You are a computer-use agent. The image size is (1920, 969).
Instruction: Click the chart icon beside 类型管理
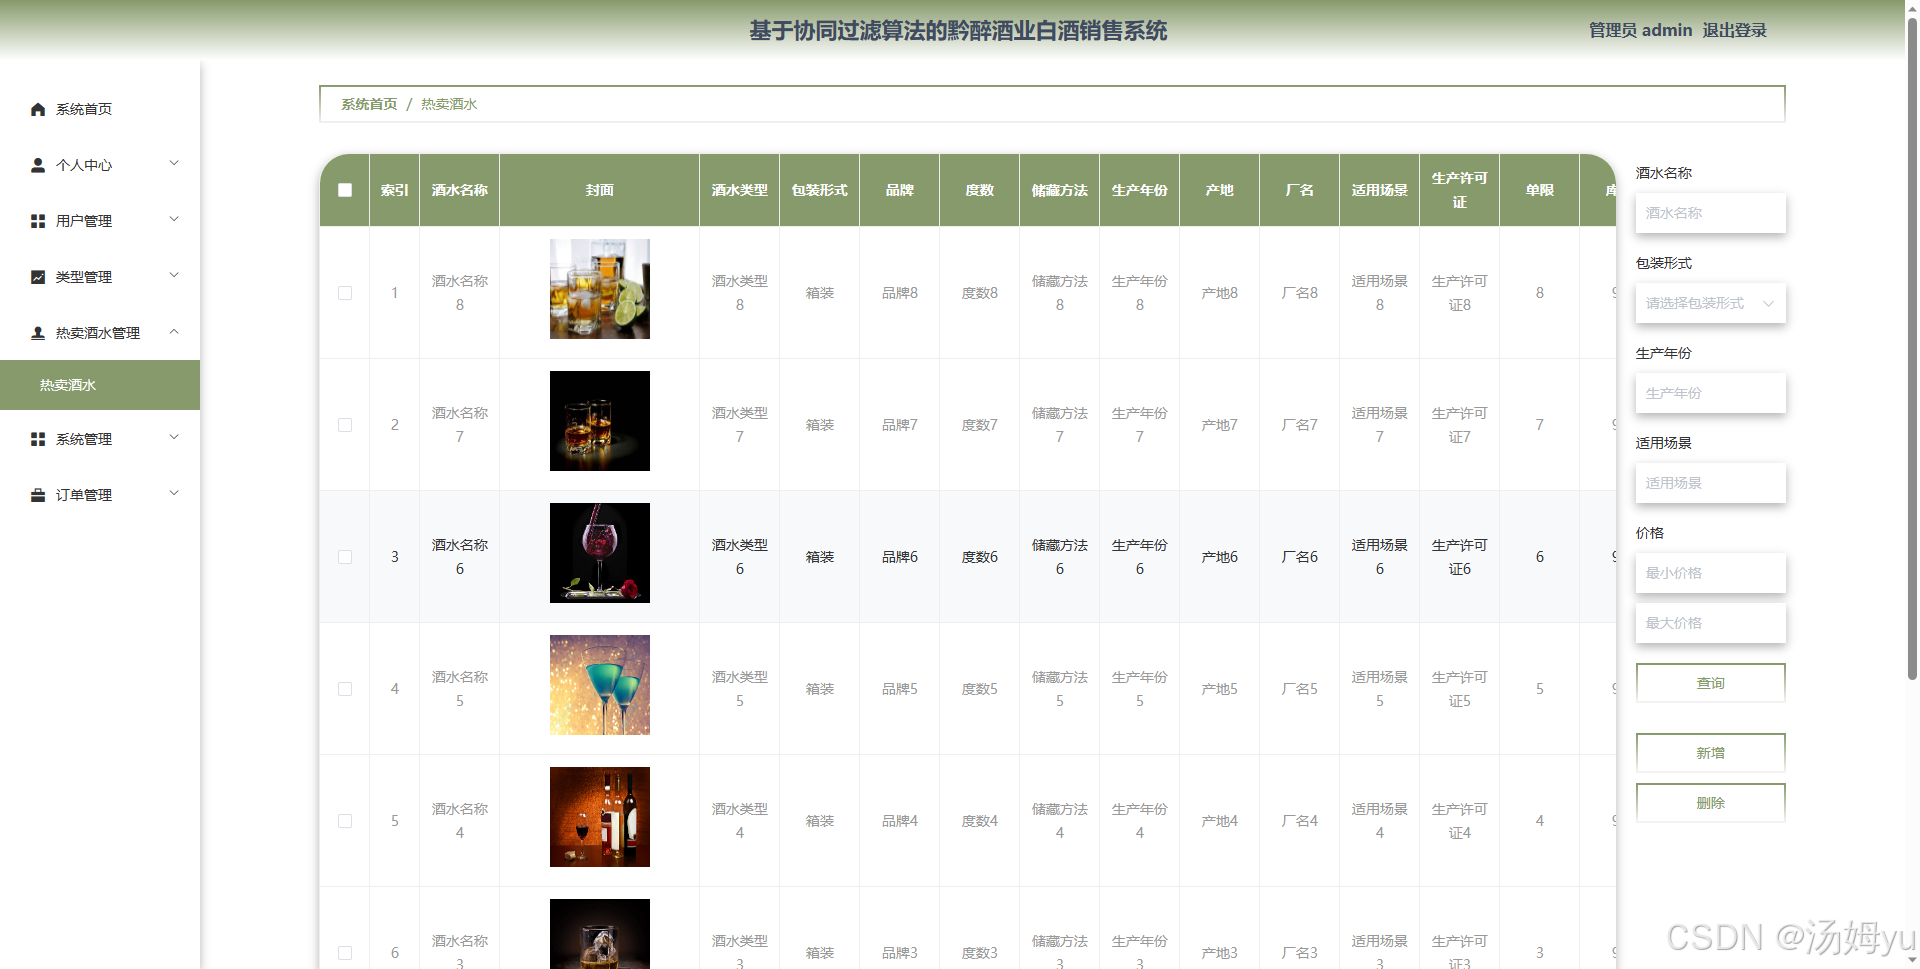(x=38, y=277)
